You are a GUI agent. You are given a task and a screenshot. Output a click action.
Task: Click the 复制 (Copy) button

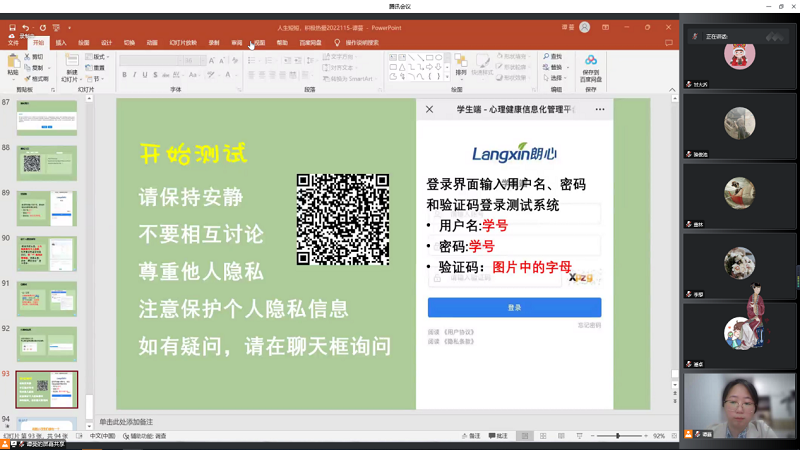point(34,68)
